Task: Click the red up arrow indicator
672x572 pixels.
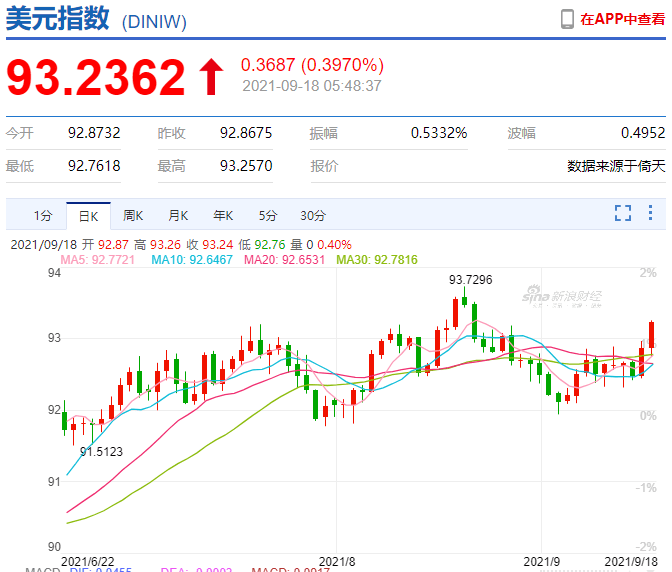Action: click(211, 77)
